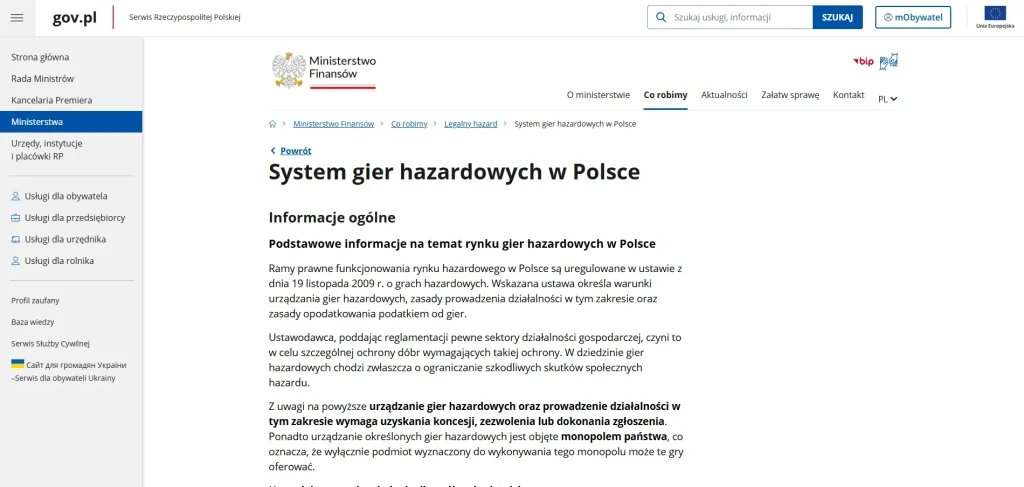Select the Co robimy tab
This screenshot has height=487, width=1024.
click(x=665, y=95)
